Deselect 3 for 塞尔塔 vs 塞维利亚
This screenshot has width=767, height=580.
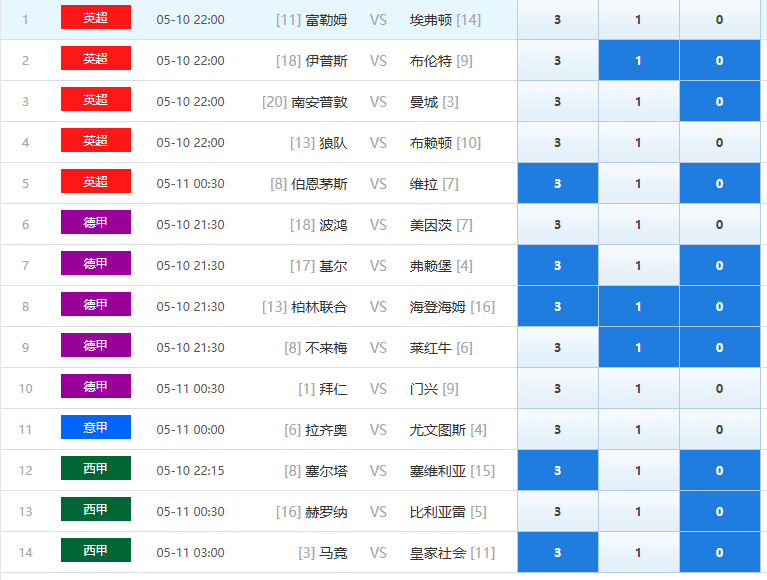[558, 470]
